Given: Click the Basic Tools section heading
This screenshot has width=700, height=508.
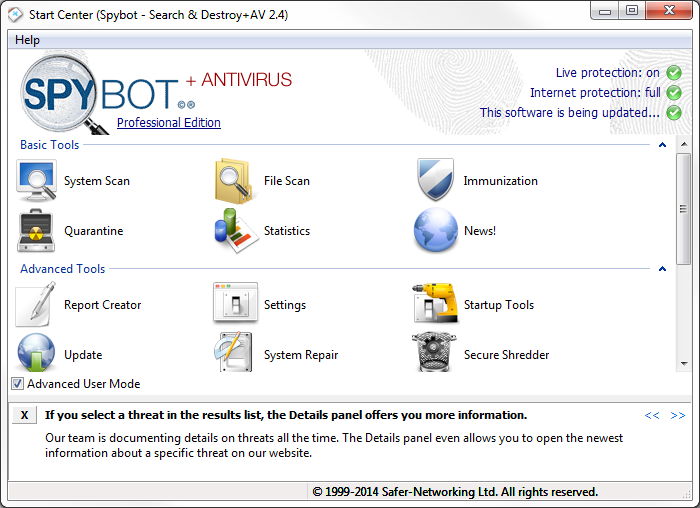Looking at the screenshot, I should [50, 145].
